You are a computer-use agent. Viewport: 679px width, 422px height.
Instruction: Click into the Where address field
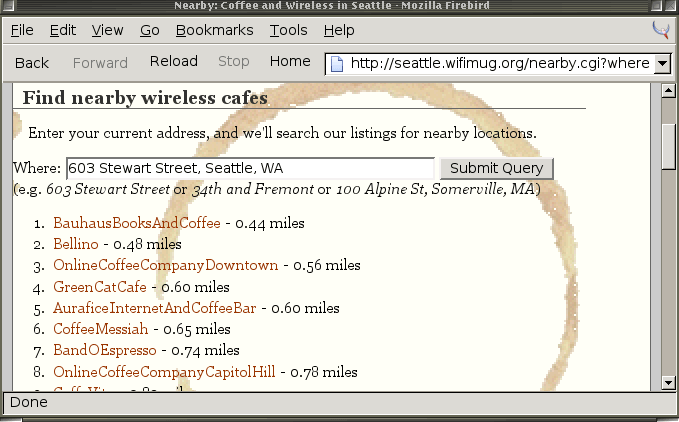pos(249,168)
